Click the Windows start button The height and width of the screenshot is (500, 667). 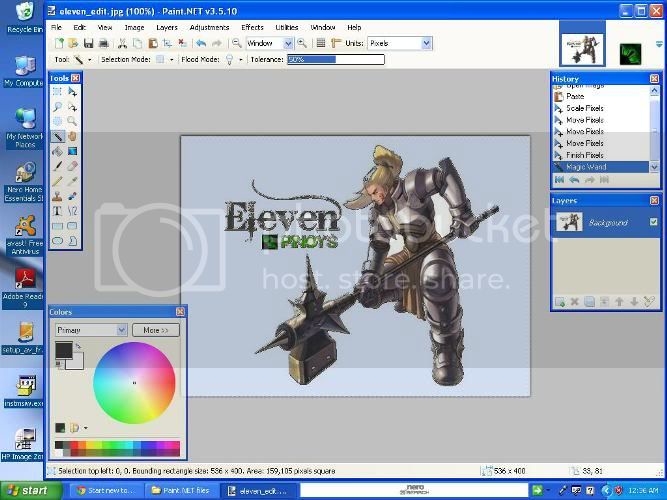click(30, 490)
